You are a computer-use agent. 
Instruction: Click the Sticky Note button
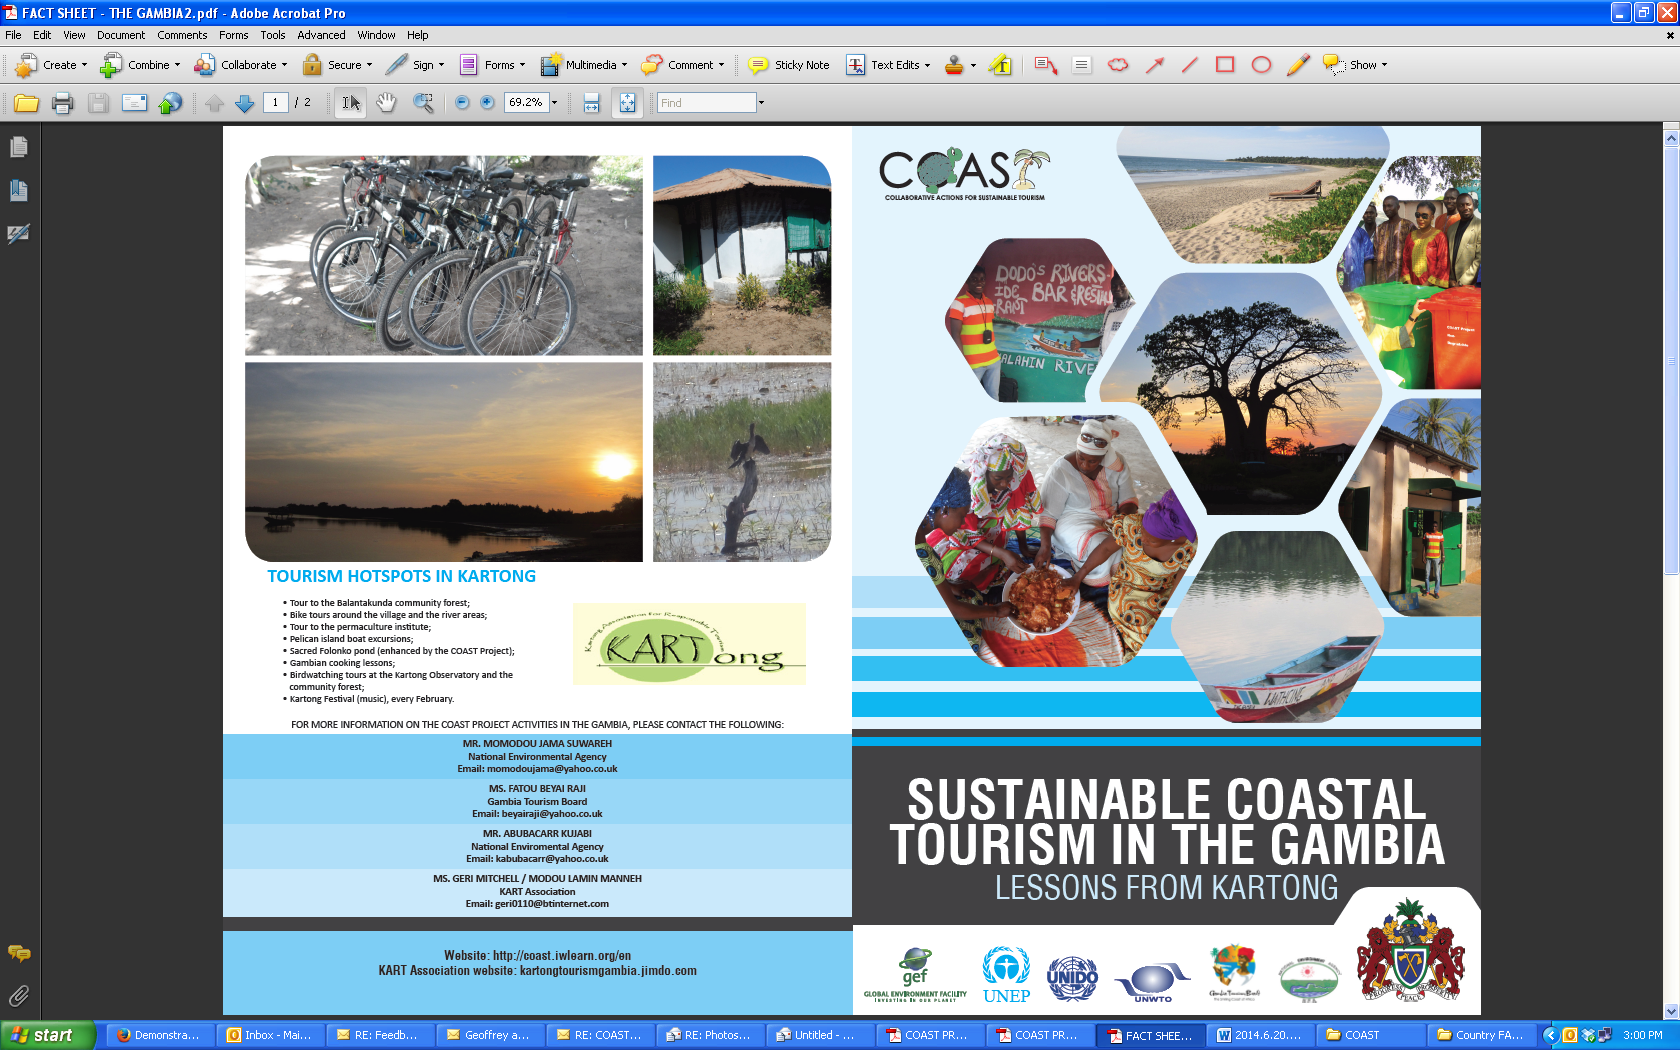click(789, 65)
